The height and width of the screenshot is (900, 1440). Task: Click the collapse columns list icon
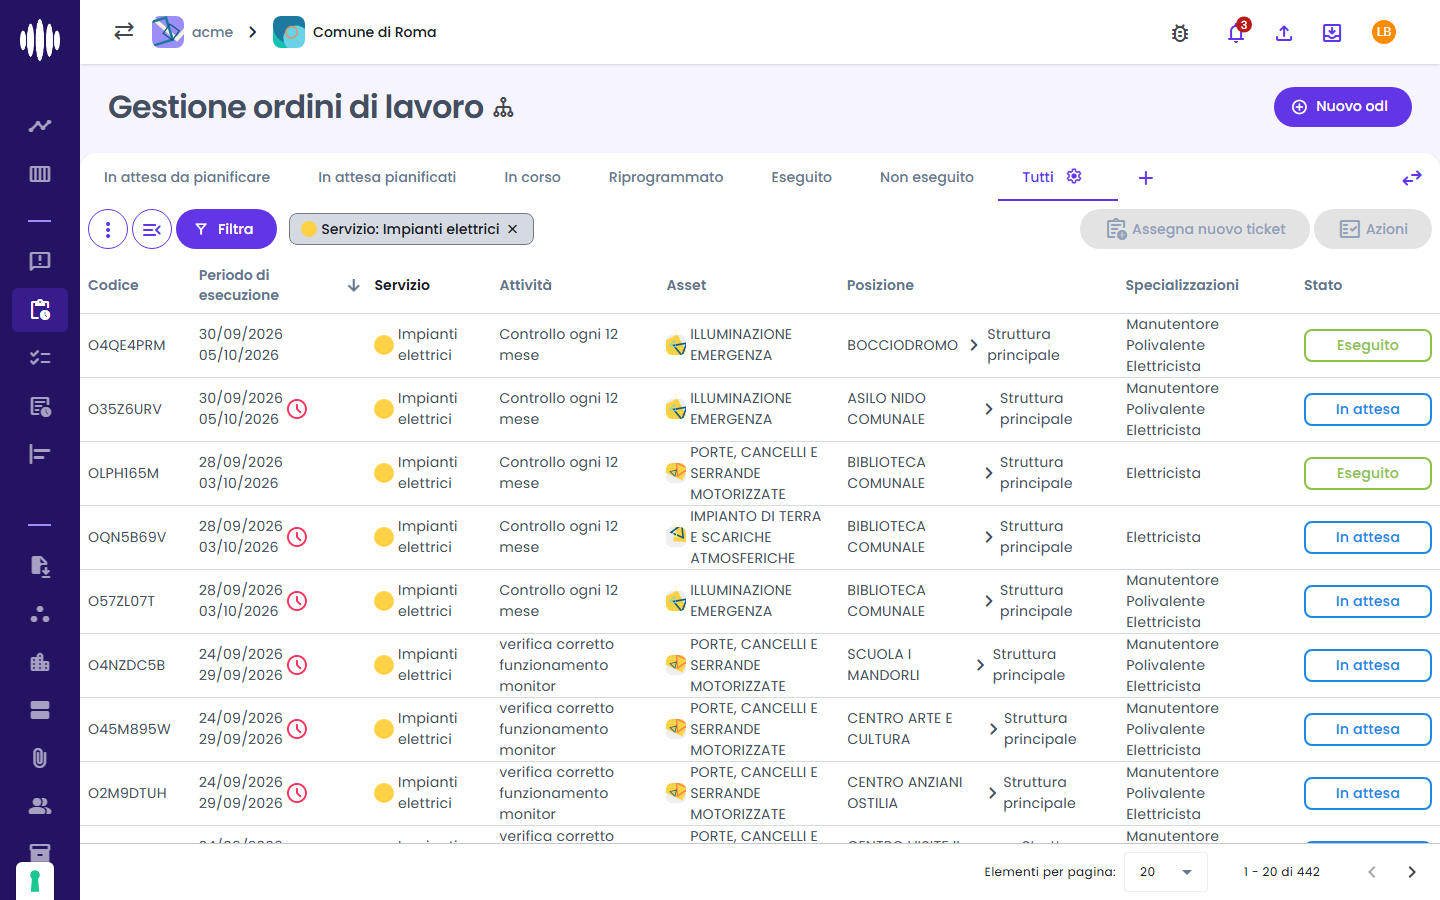click(152, 229)
